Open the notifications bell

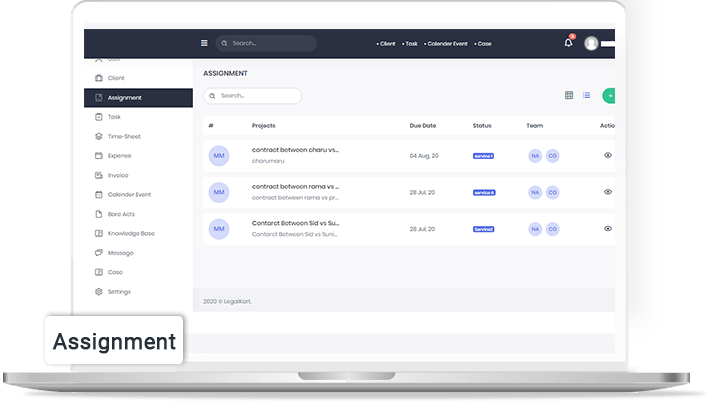point(569,43)
